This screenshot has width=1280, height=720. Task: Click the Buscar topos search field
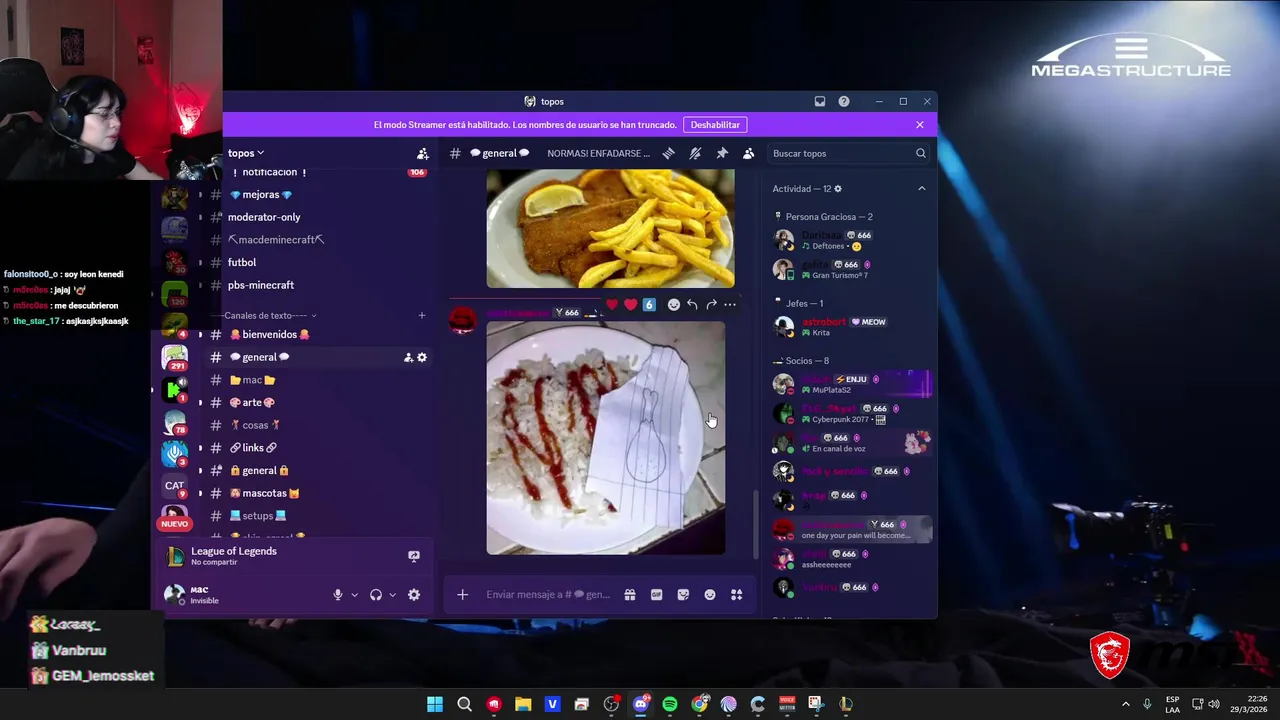pyautogui.click(x=849, y=153)
